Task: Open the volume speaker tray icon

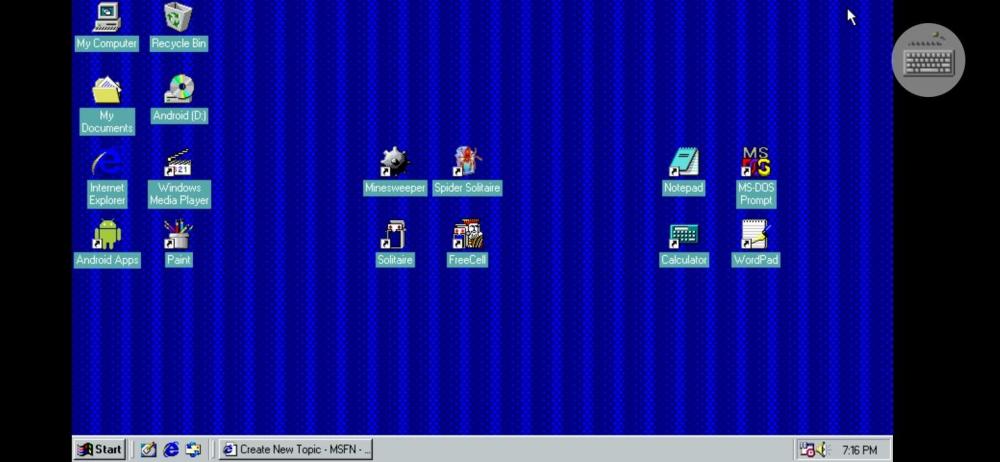Action: click(x=821, y=450)
